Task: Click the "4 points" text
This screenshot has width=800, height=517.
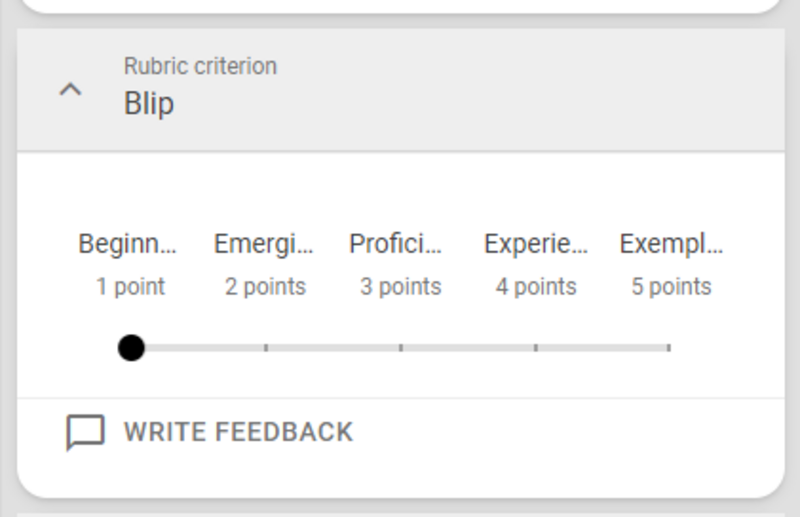Action: tap(536, 287)
